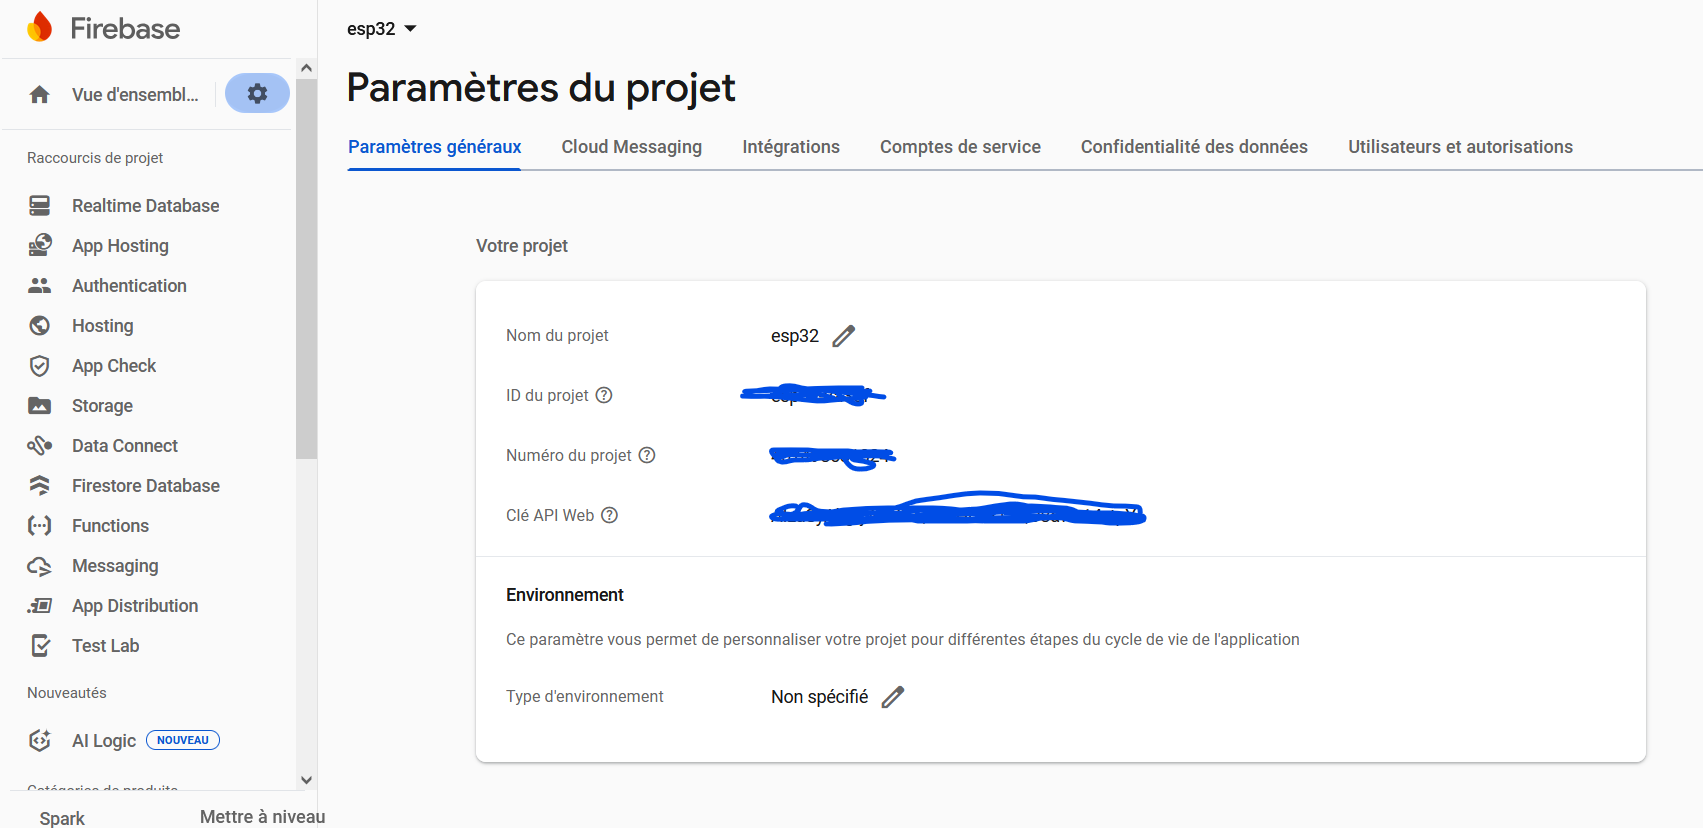Open project settings gear button
Screen dimensions: 1703x828
257,93
